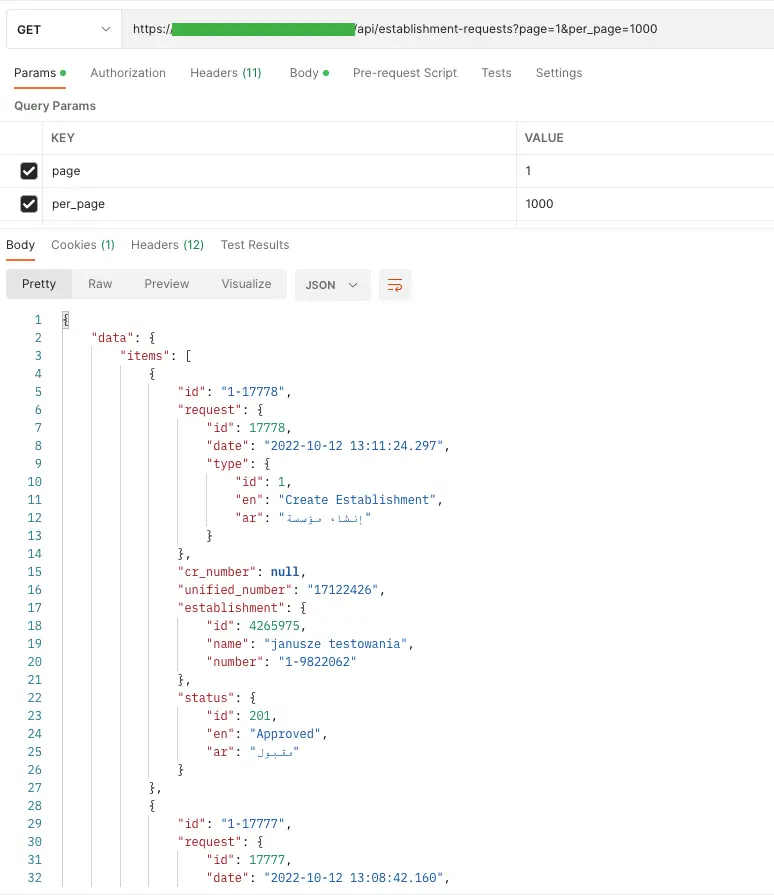Switch to the Authorization tab
The height and width of the screenshot is (895, 774).
(128, 72)
